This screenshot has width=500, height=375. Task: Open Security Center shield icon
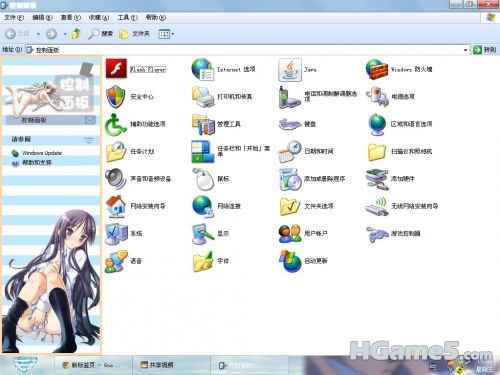115,97
